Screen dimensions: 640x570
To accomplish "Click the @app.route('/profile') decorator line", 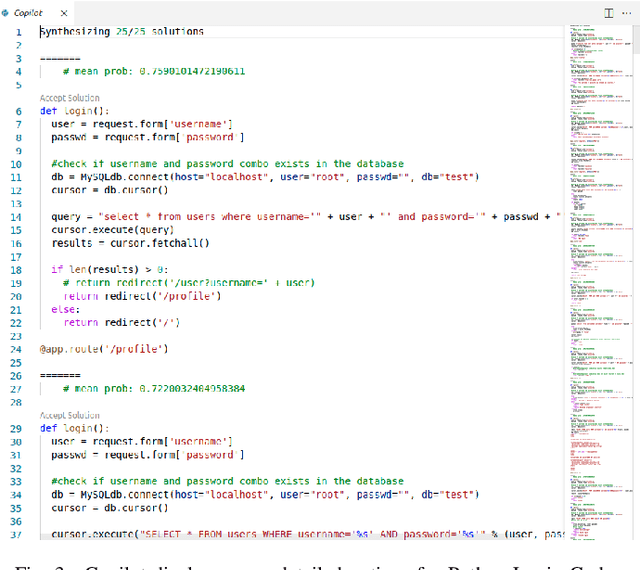I will [x=104, y=349].
